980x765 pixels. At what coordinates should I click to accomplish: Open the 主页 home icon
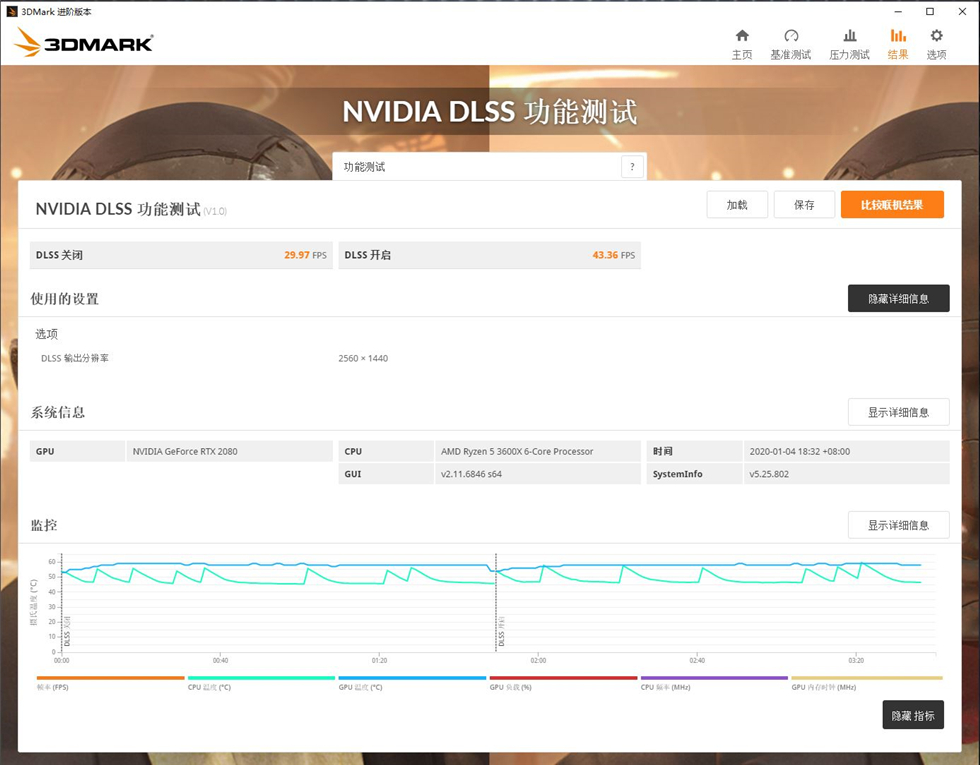pyautogui.click(x=740, y=40)
